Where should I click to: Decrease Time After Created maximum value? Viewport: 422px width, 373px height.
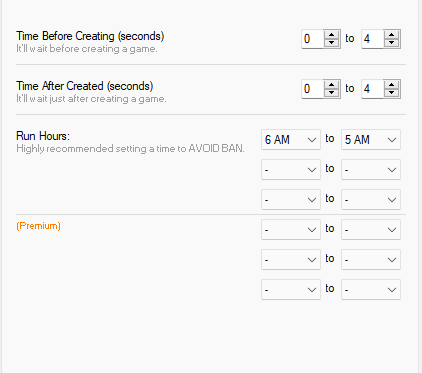(x=391, y=93)
